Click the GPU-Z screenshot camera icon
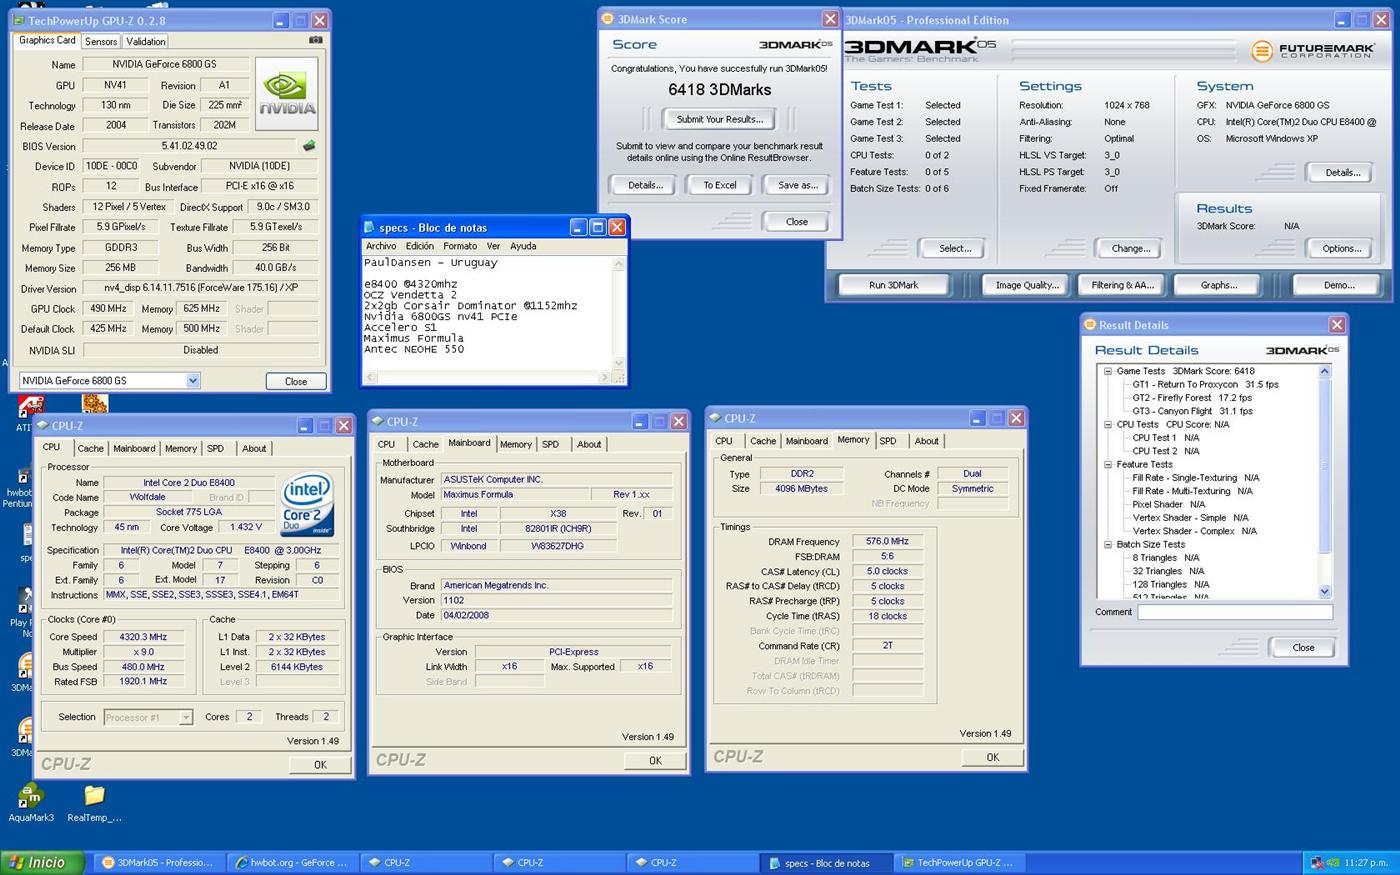 tap(315, 40)
